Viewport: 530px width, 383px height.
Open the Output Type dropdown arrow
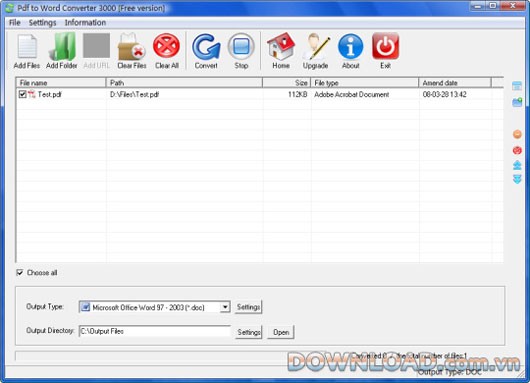point(225,307)
